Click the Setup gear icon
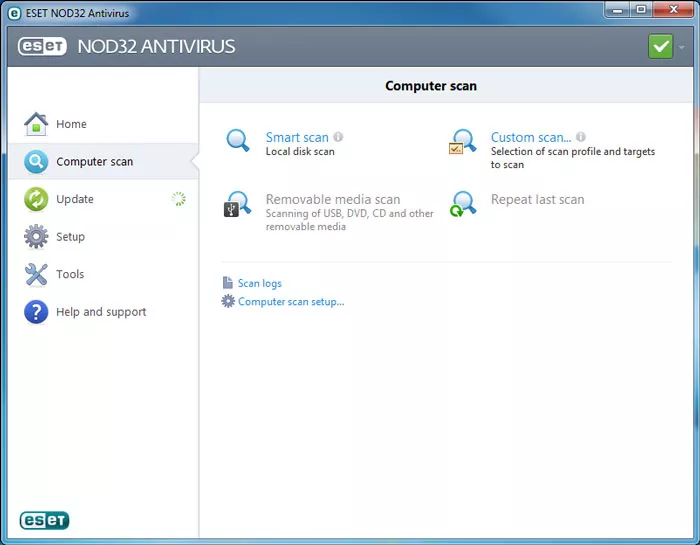The height and width of the screenshot is (545, 700). (36, 237)
